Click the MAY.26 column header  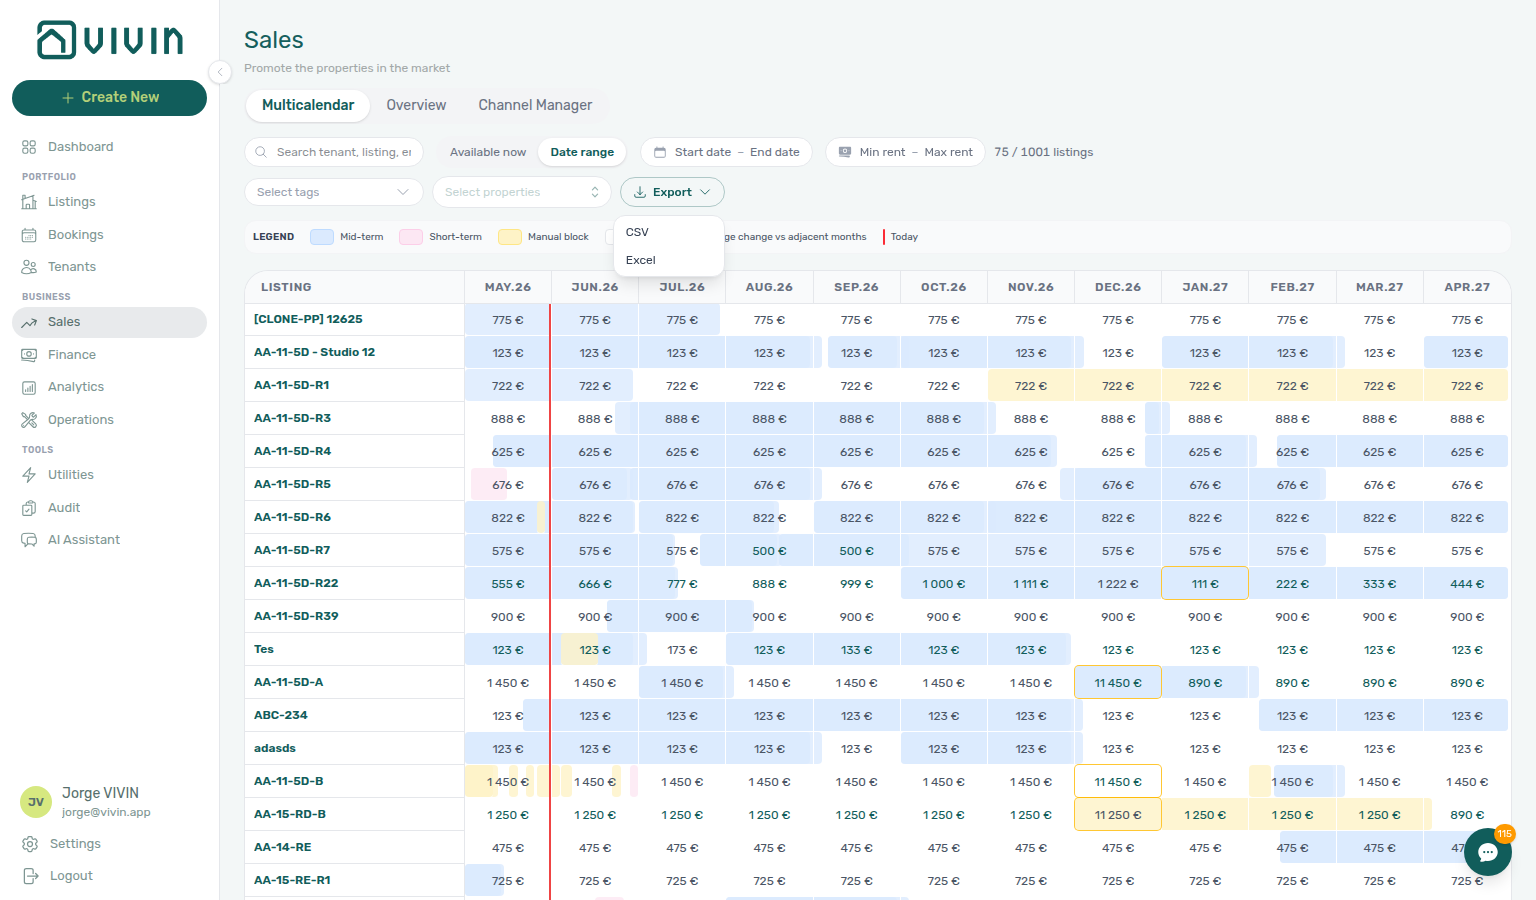(x=508, y=287)
